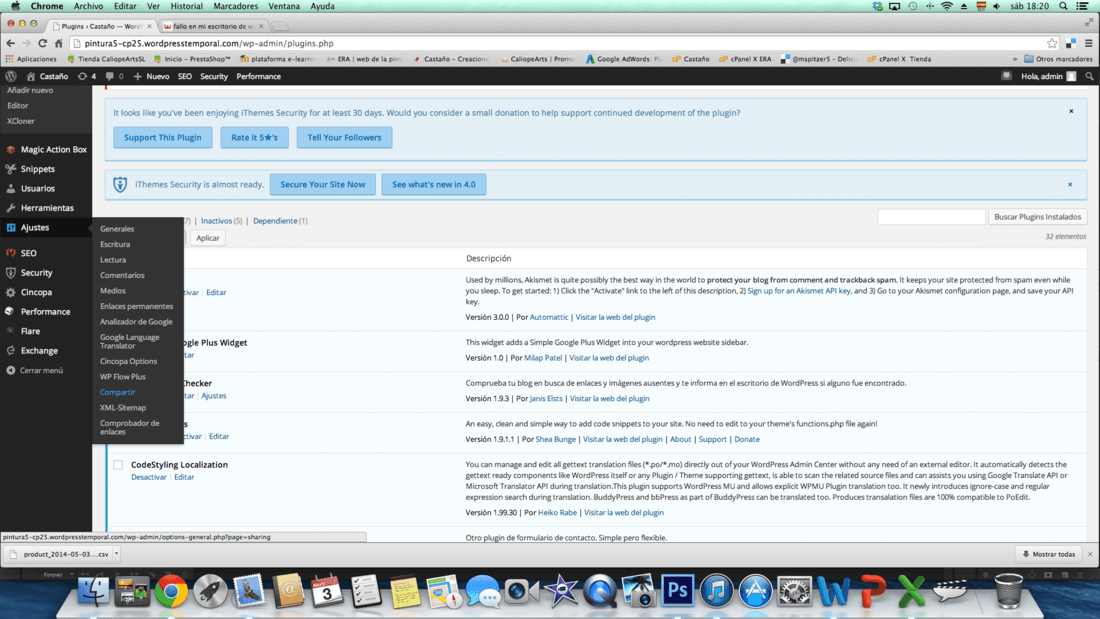1100x619 pixels.
Task: Click Rate it 5★'s button
Action: click(255, 138)
